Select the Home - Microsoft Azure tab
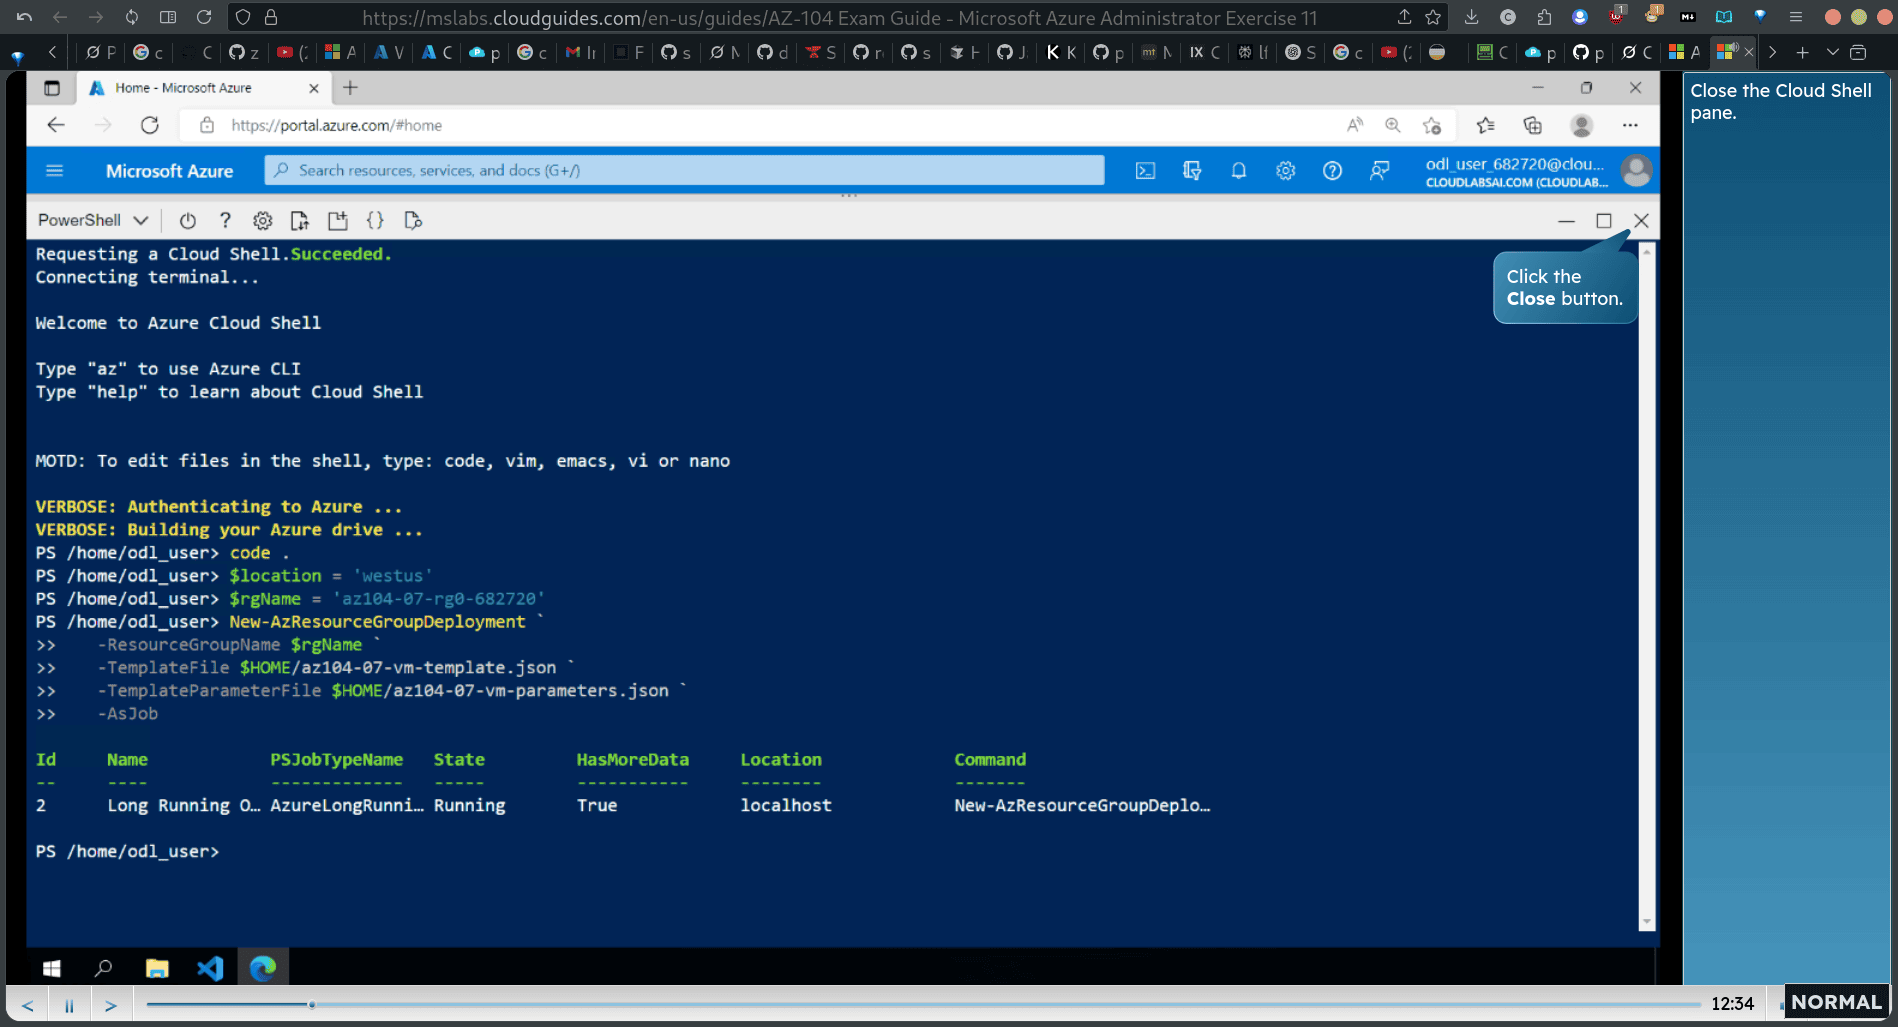Viewport: 1898px width, 1027px height. coord(203,88)
